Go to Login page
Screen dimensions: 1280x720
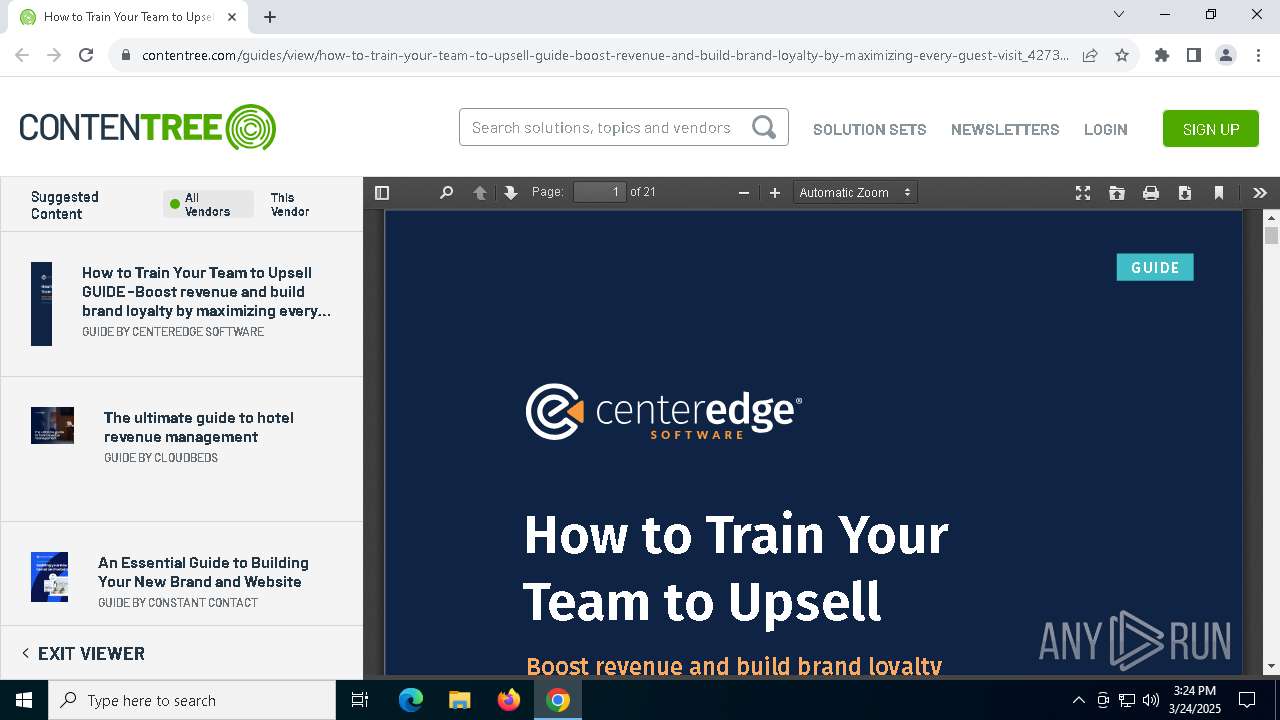click(x=1105, y=129)
